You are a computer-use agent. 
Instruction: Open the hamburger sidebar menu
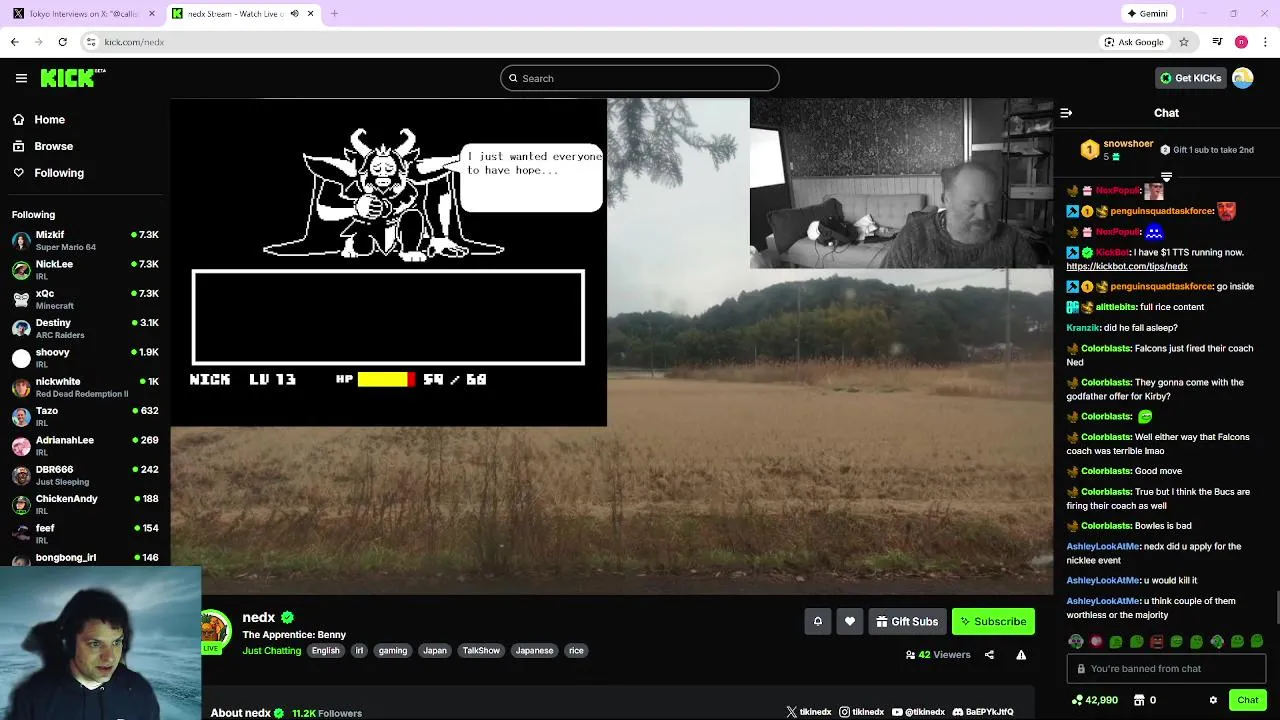pyautogui.click(x=21, y=78)
